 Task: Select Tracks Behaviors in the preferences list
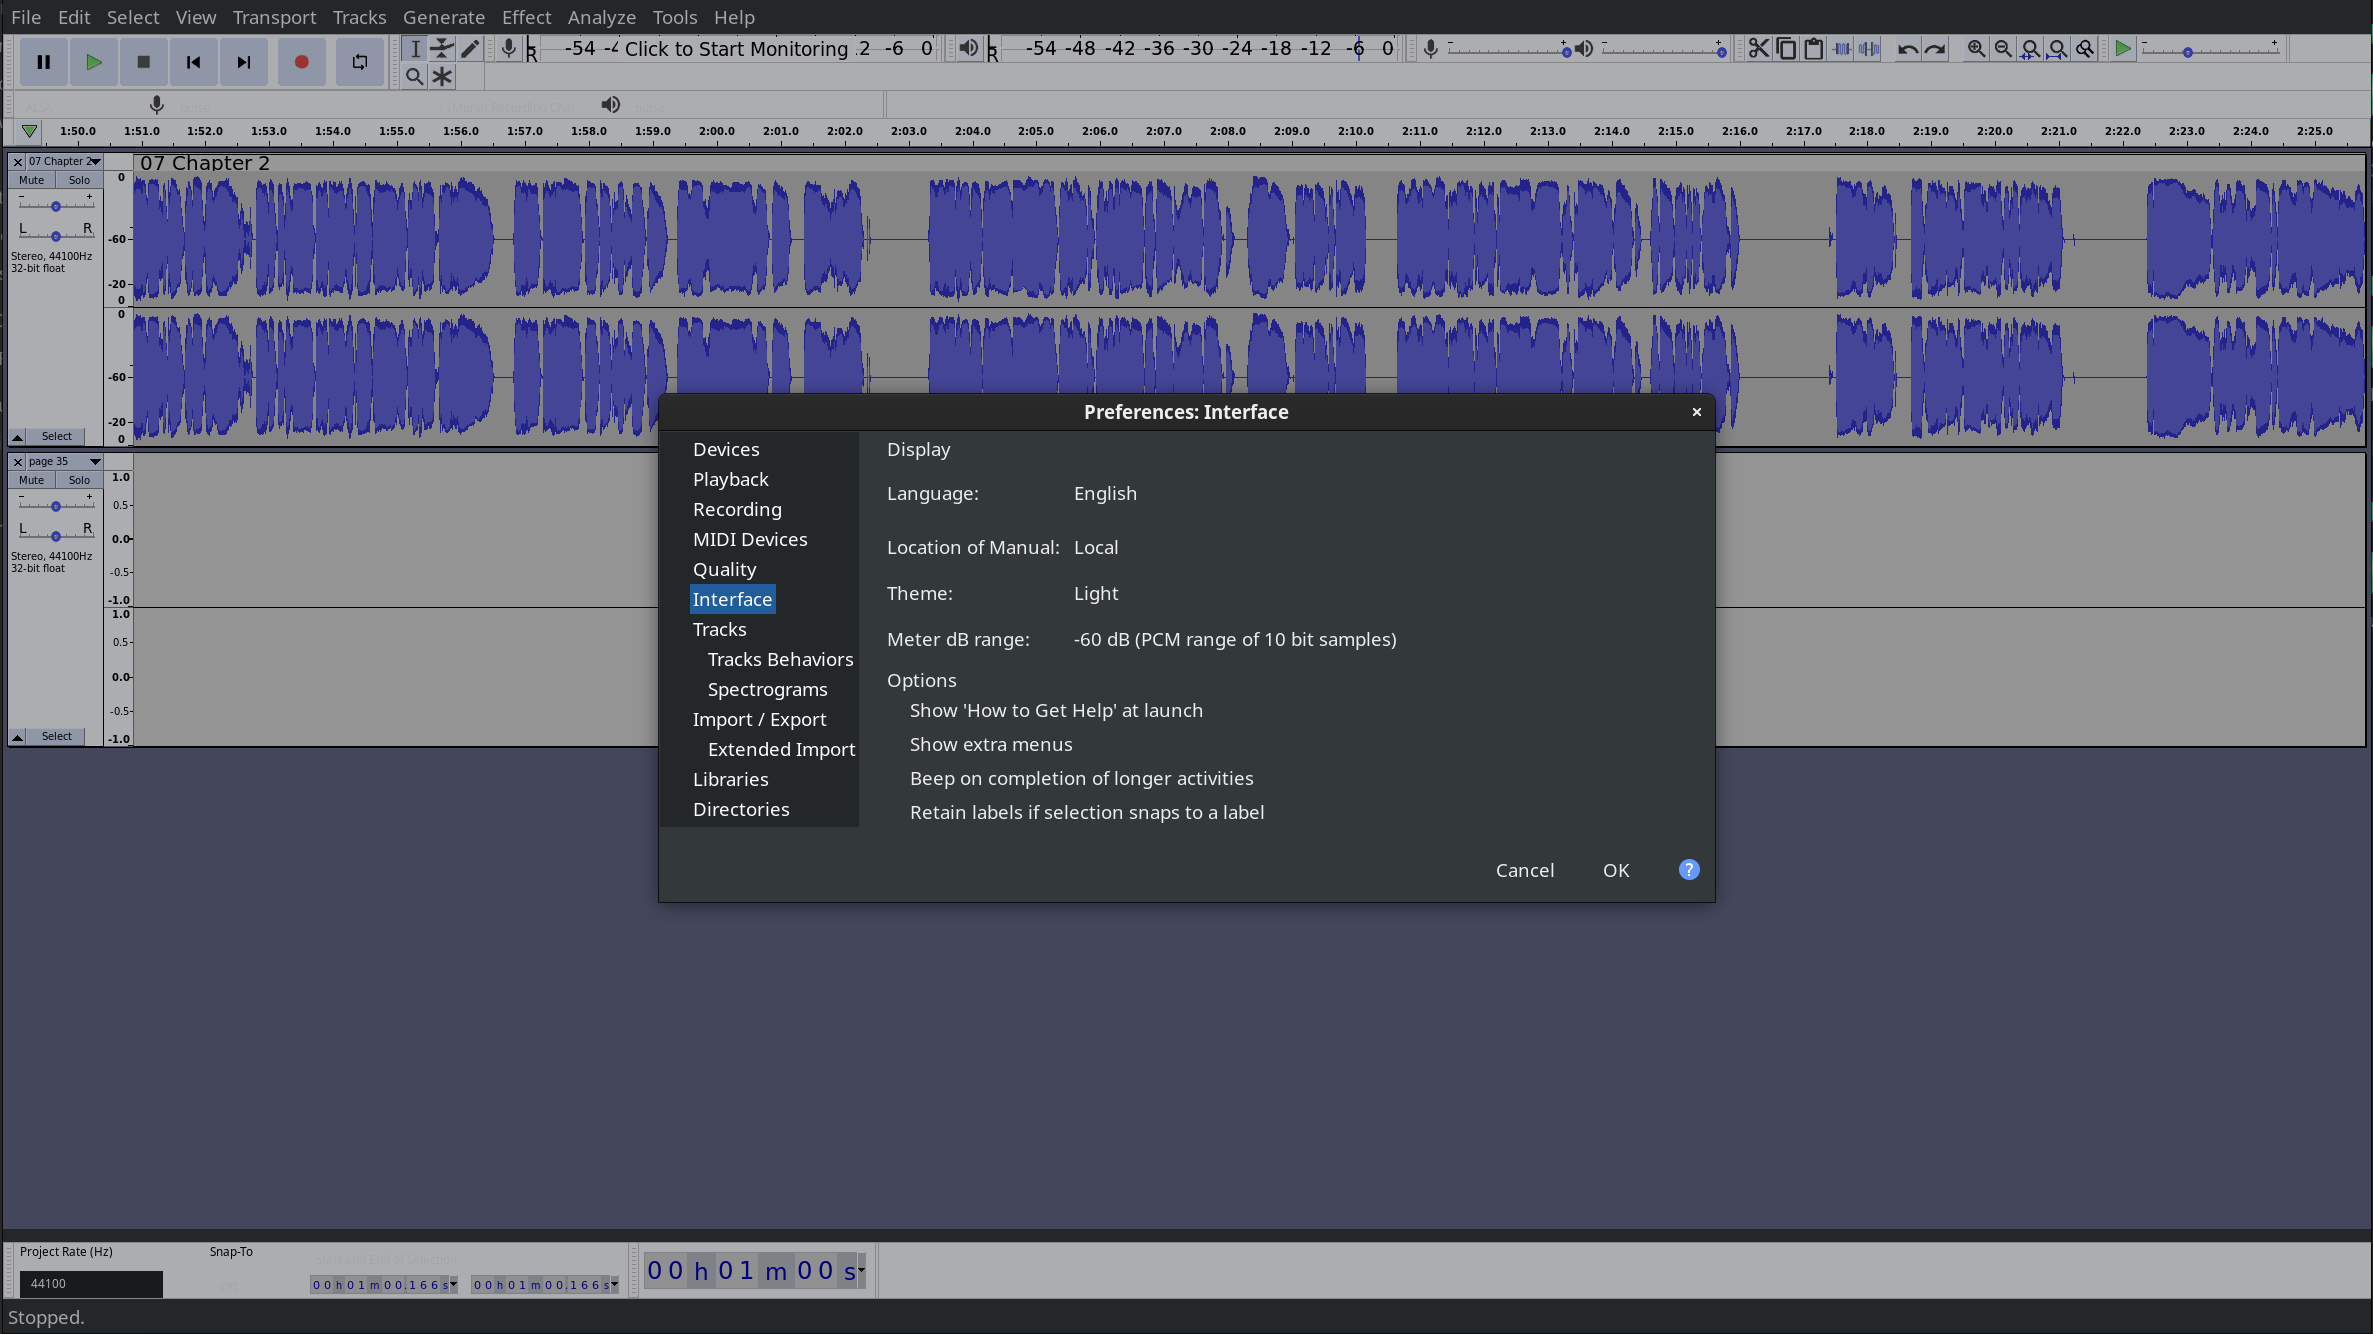[780, 659]
